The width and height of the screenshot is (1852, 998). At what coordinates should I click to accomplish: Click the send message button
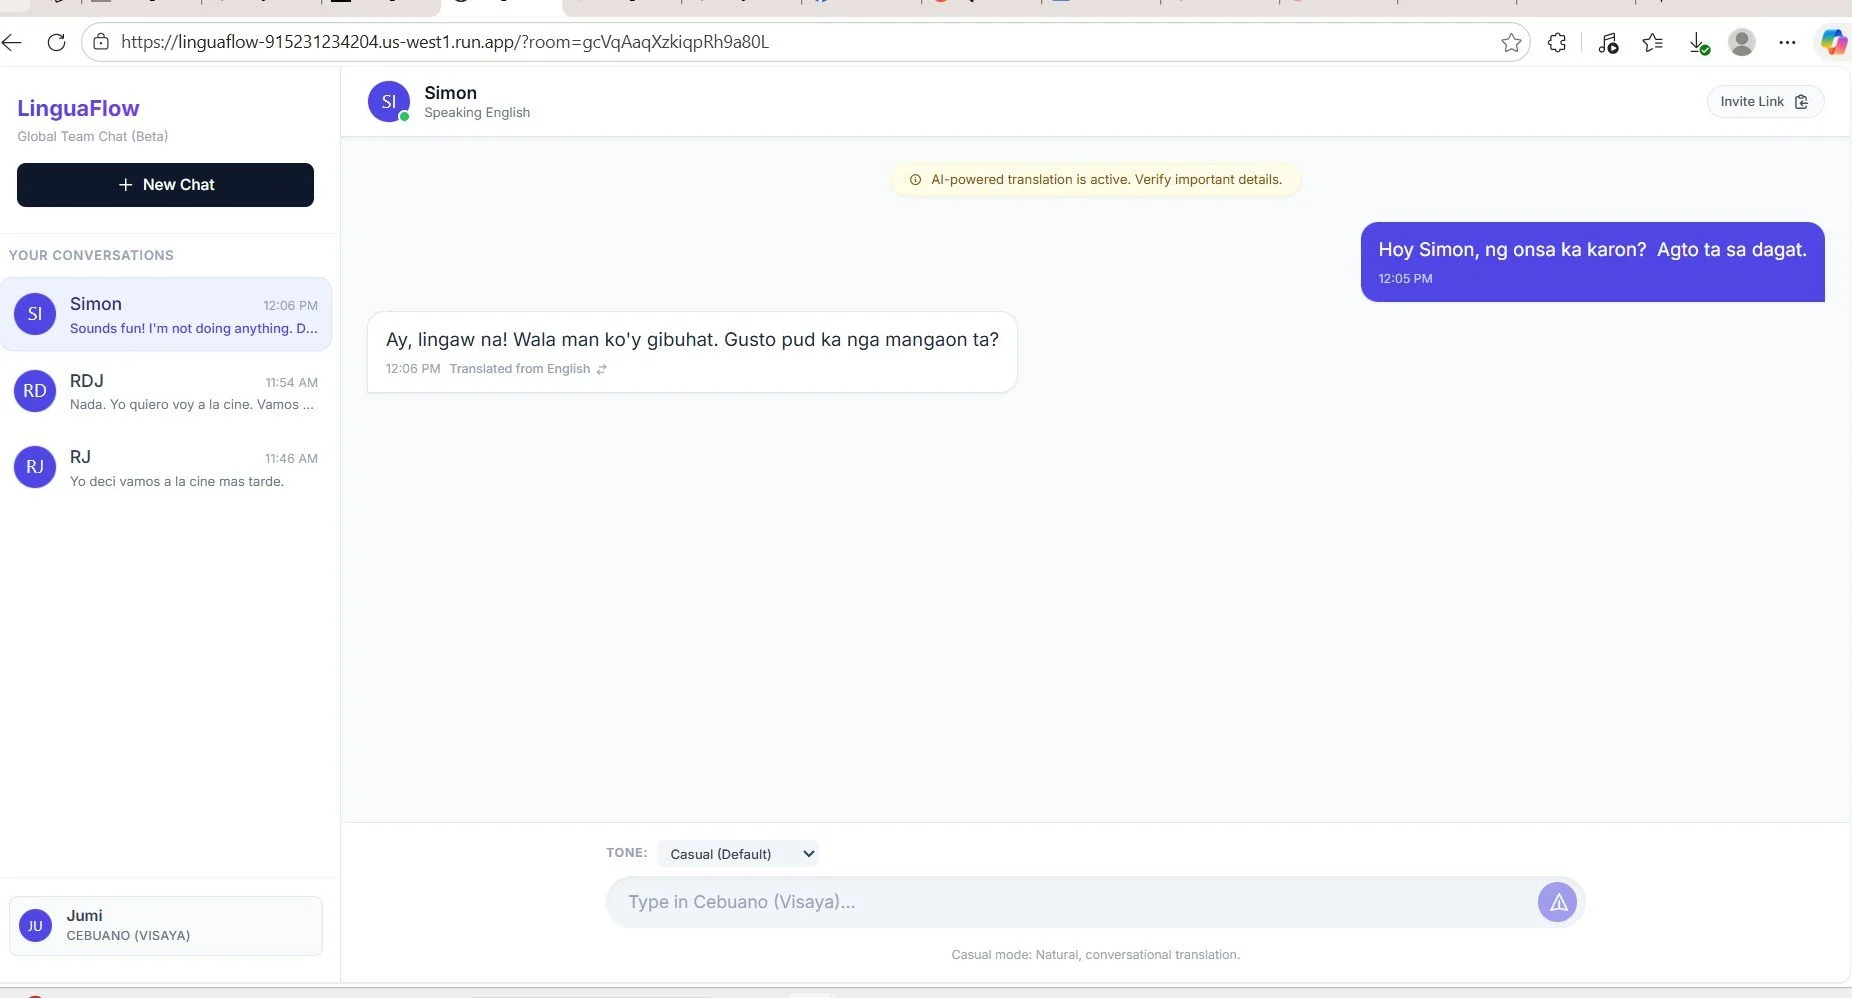point(1557,902)
